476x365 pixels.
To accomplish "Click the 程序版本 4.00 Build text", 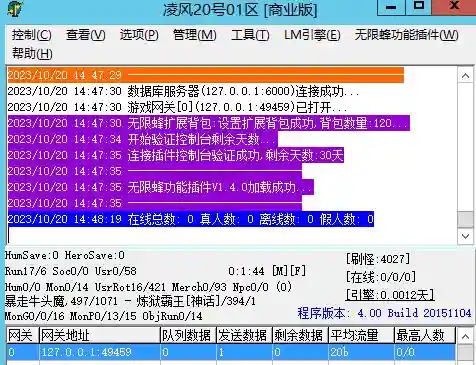I will tap(384, 313).
